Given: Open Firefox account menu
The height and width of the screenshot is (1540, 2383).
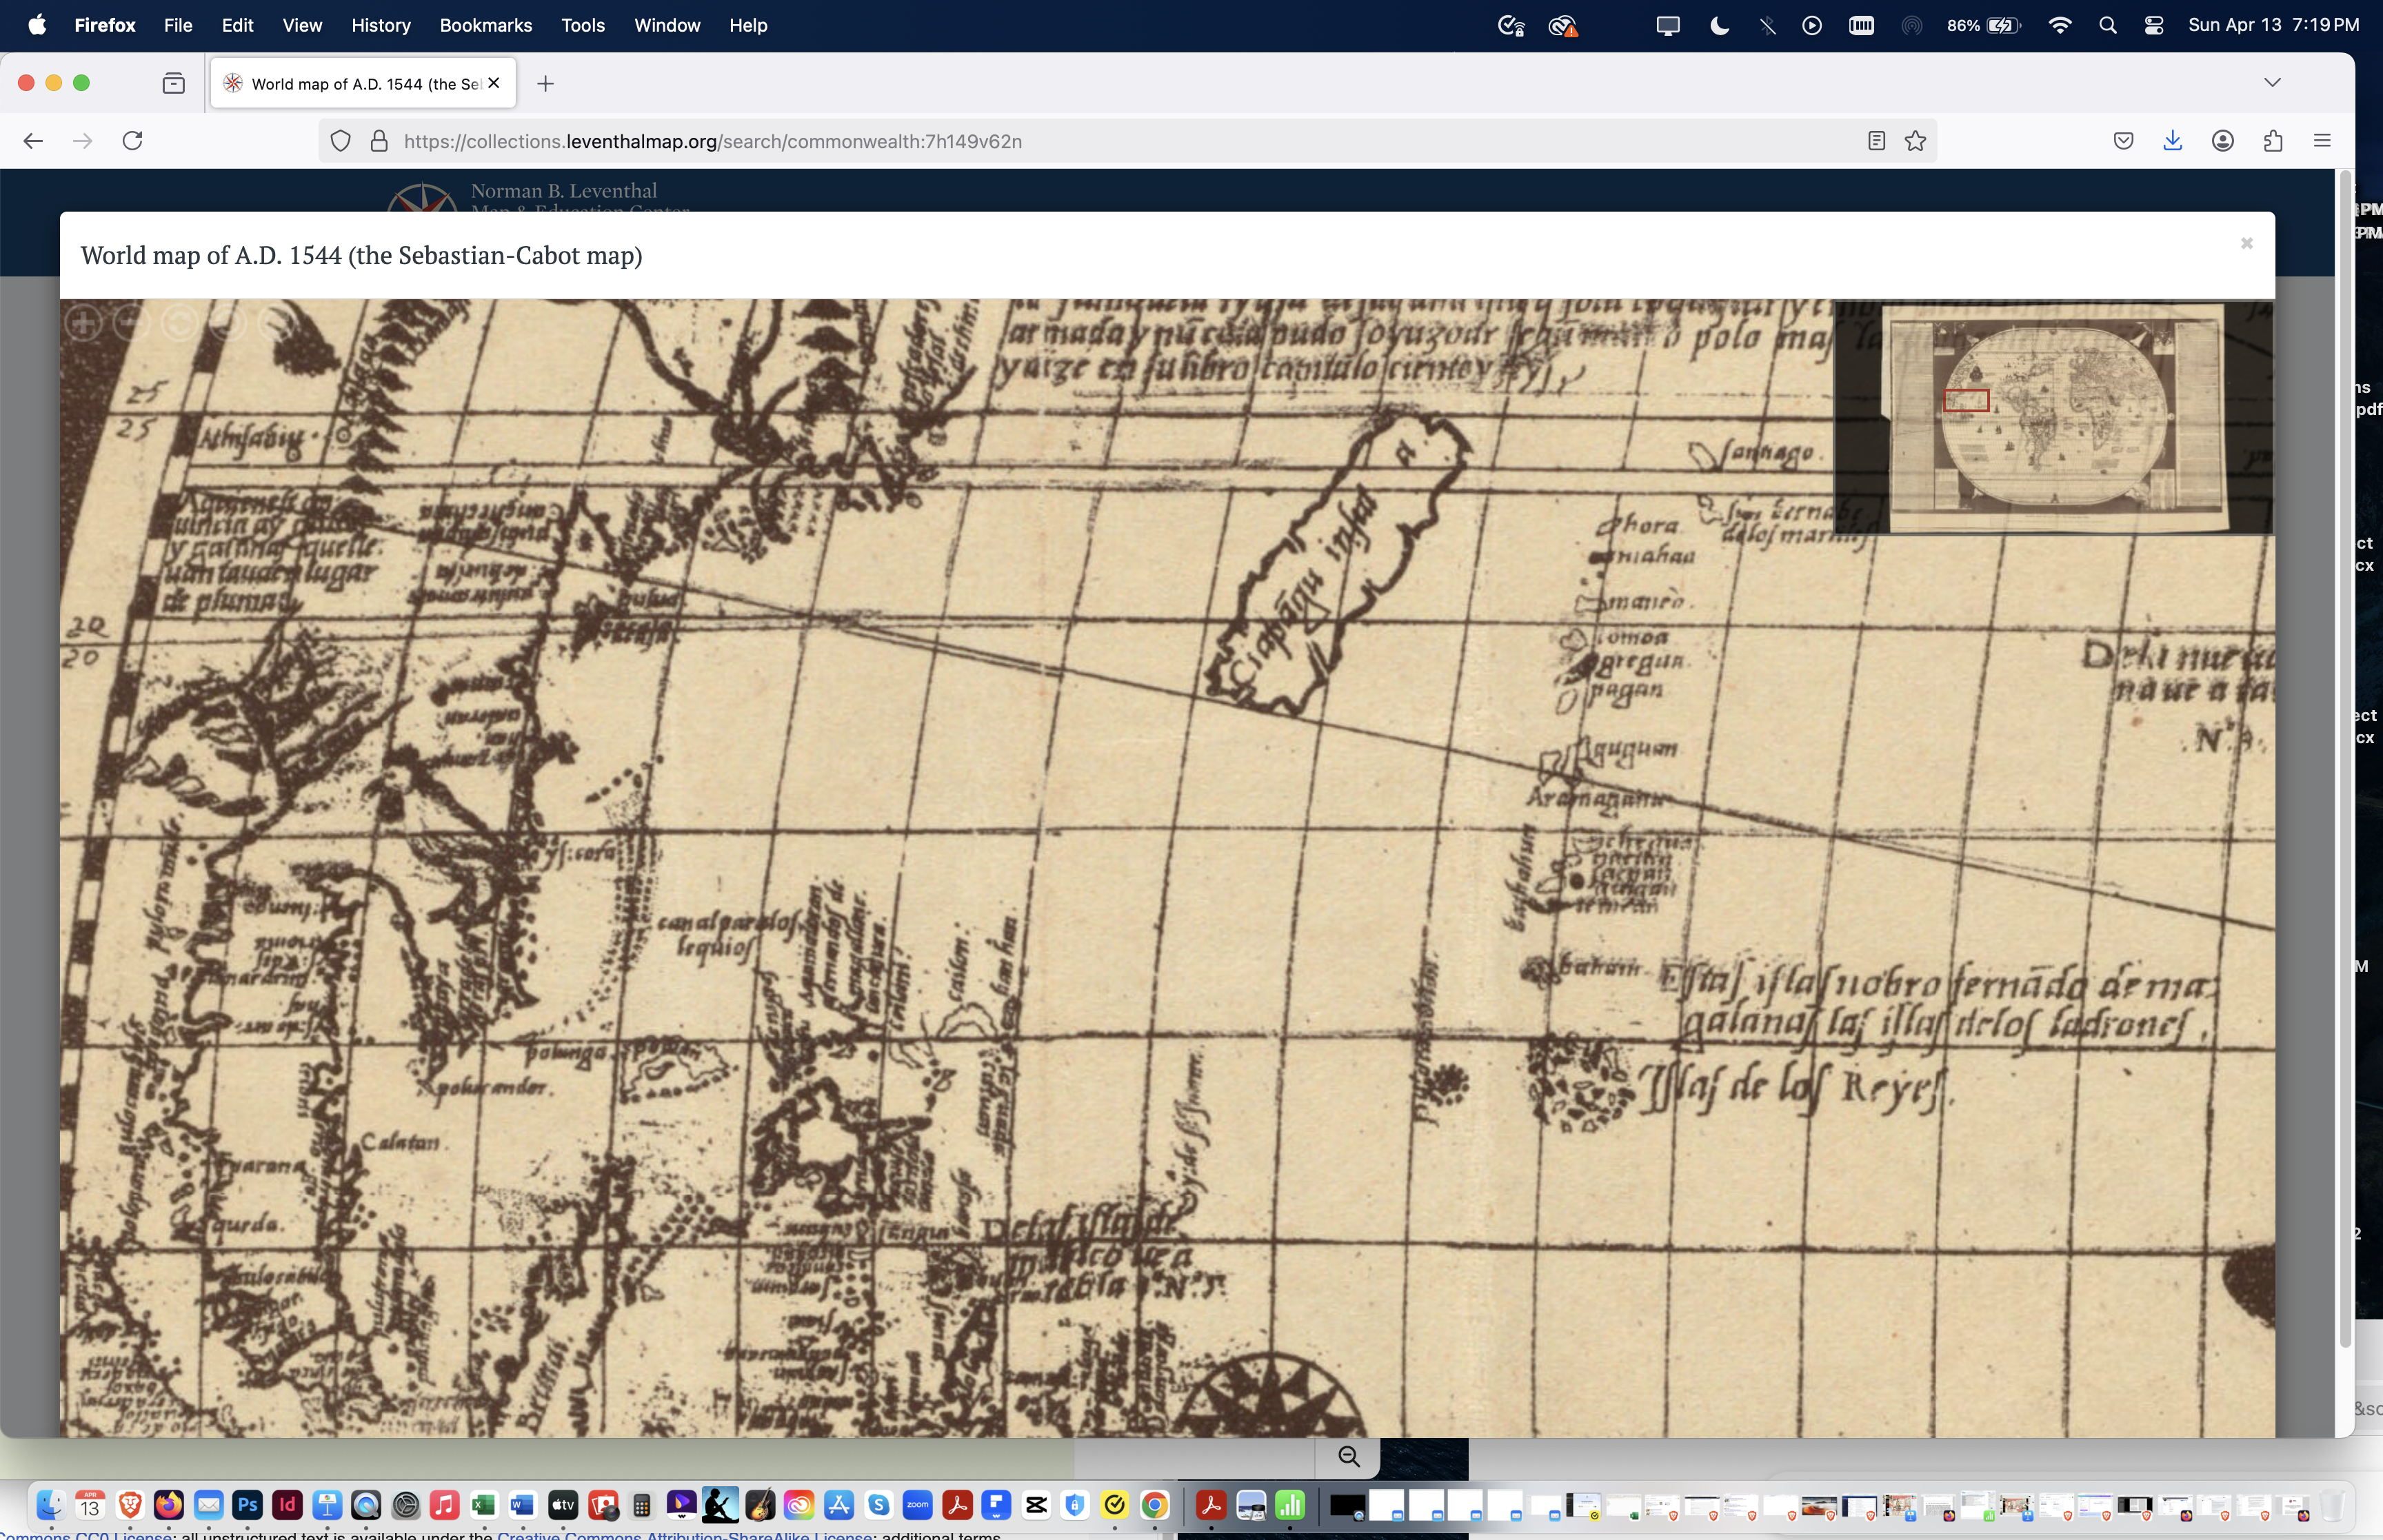Looking at the screenshot, I should coord(2223,141).
